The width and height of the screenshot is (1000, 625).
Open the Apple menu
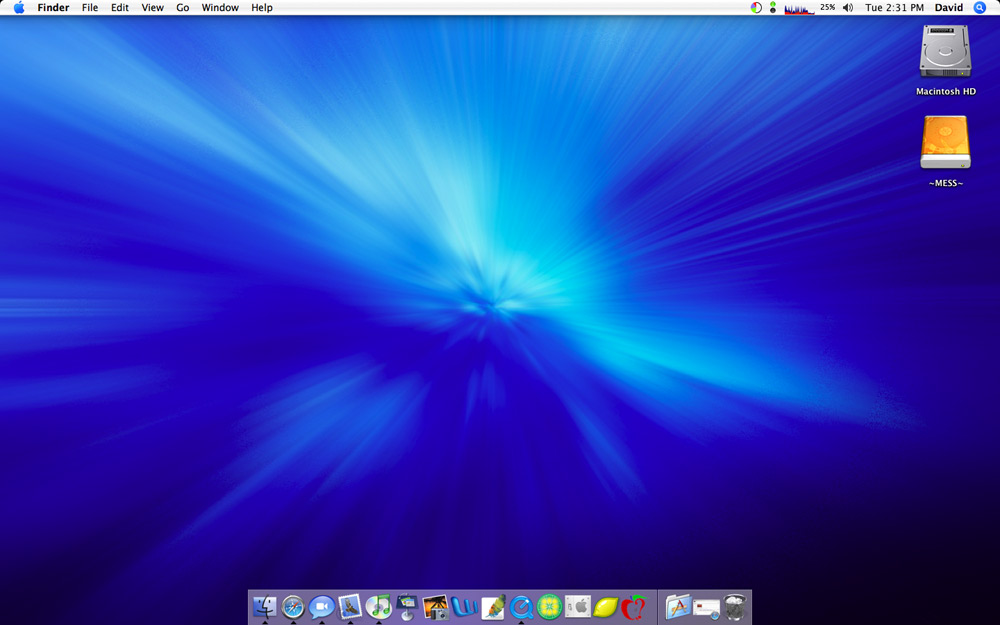[x=19, y=8]
